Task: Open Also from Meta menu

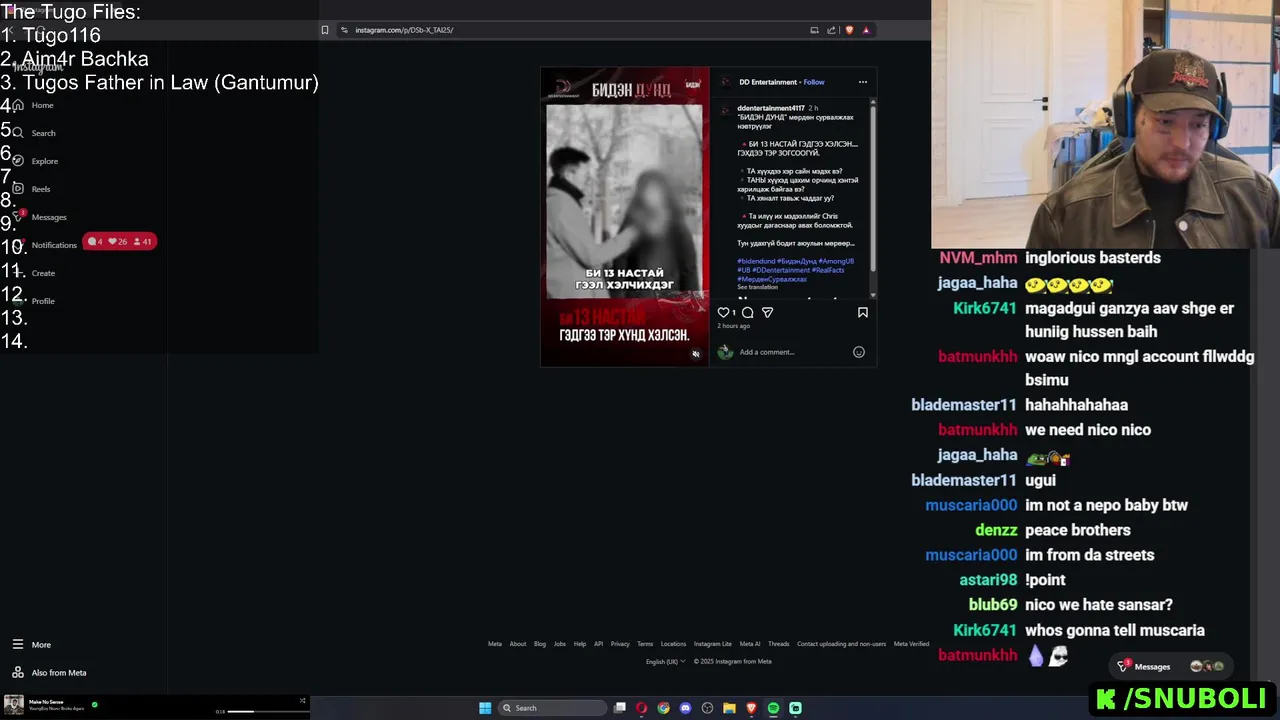Action: 49,673
